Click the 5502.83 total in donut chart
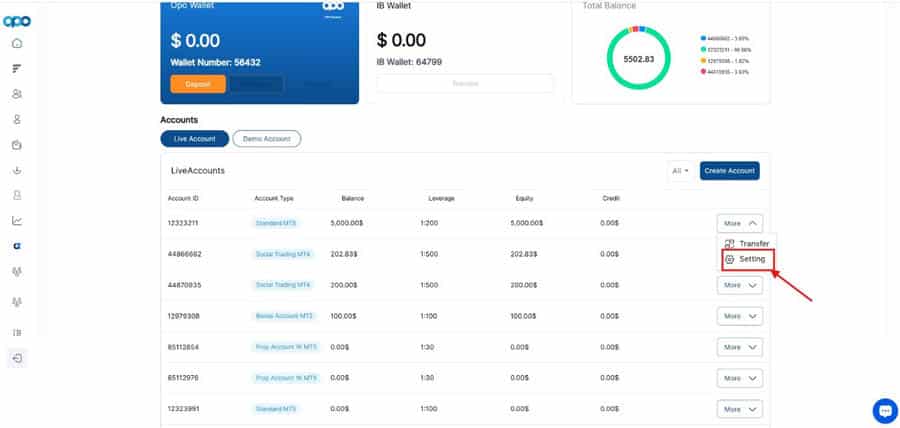 pyautogui.click(x=639, y=59)
